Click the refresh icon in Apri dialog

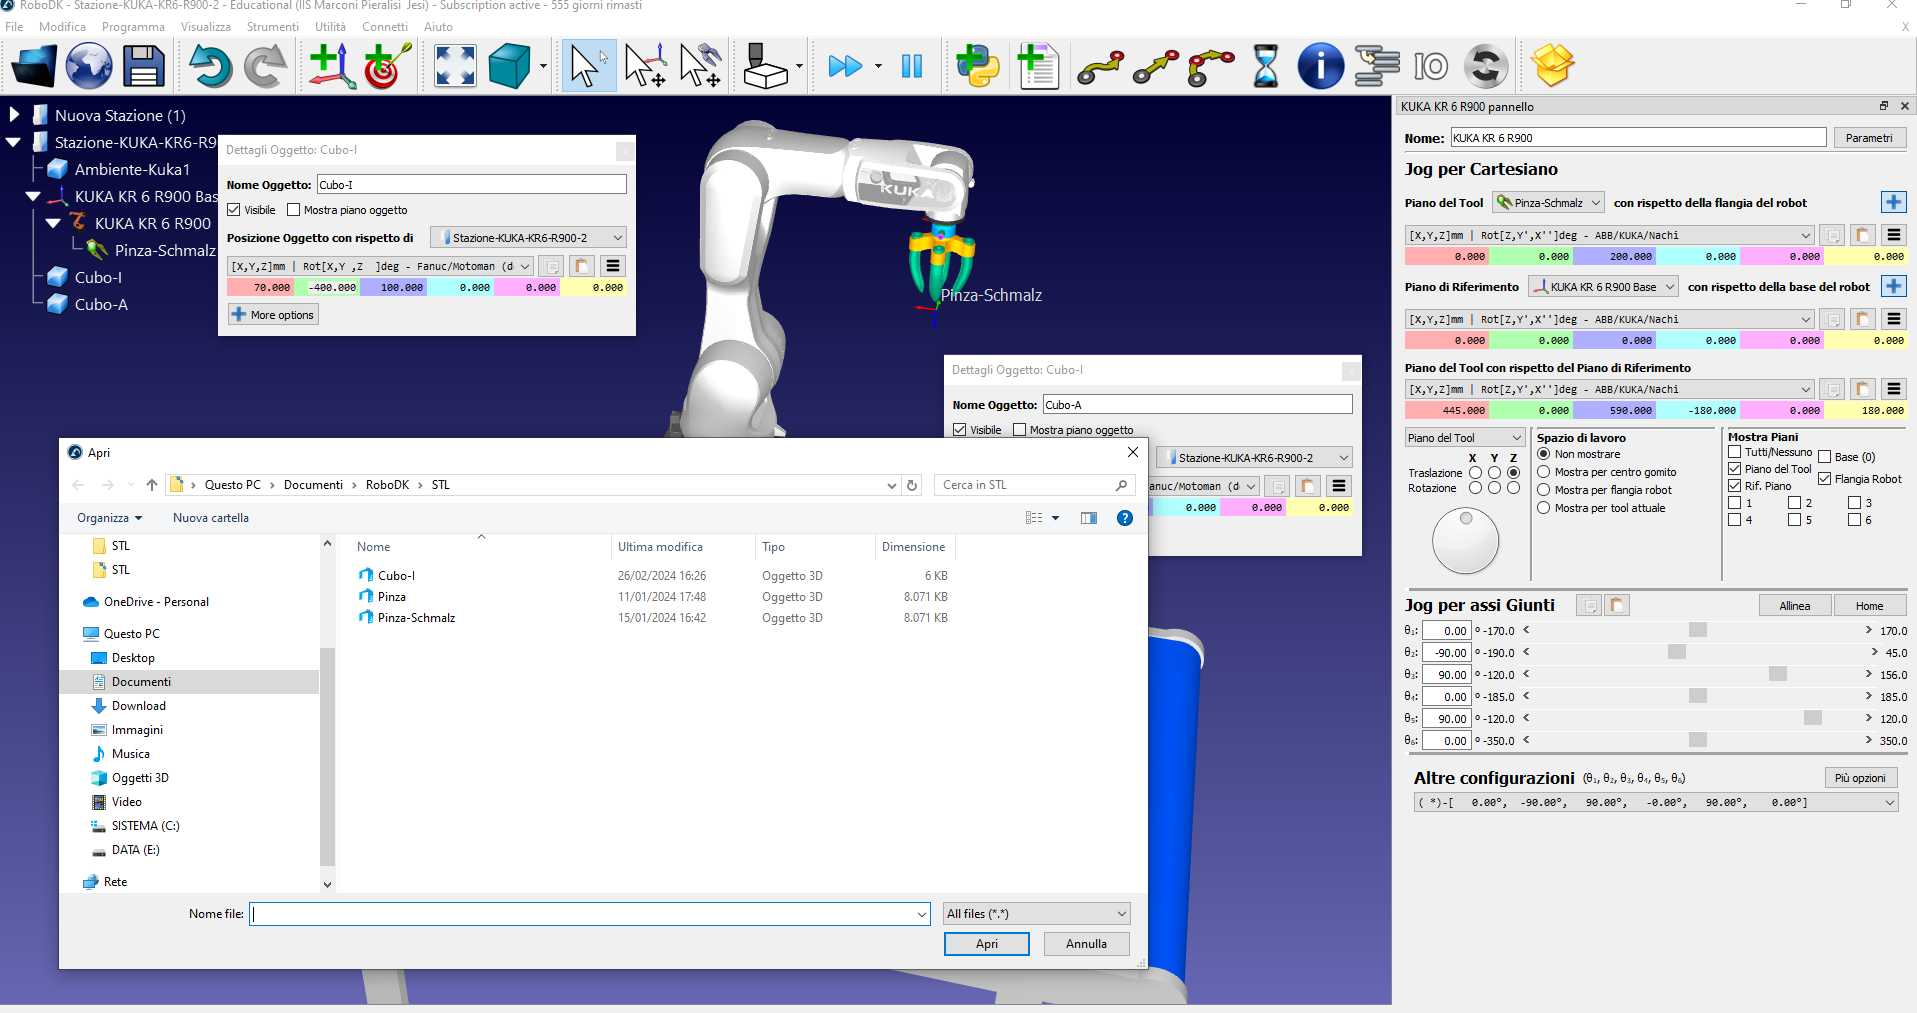pyautogui.click(x=912, y=485)
